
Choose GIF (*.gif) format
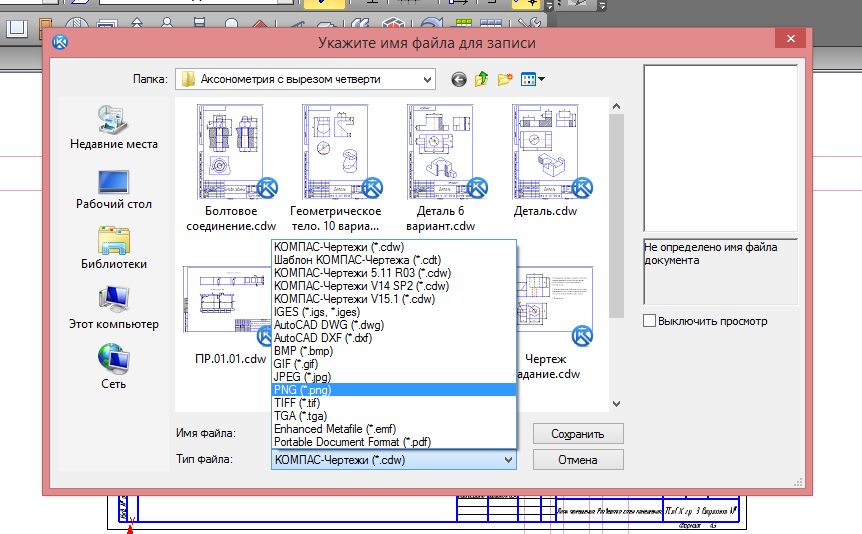click(x=394, y=364)
